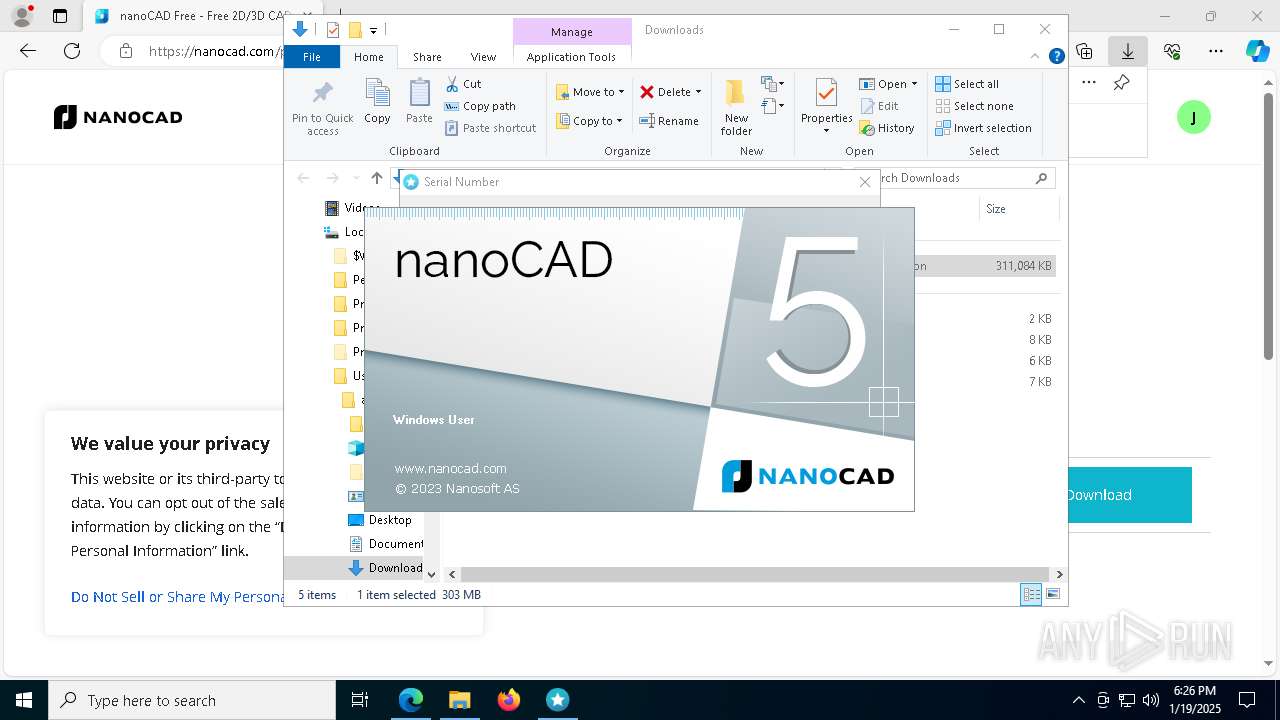Viewport: 1280px width, 720px height.
Task: Select the Desktop folder in tree
Action: [390, 520]
